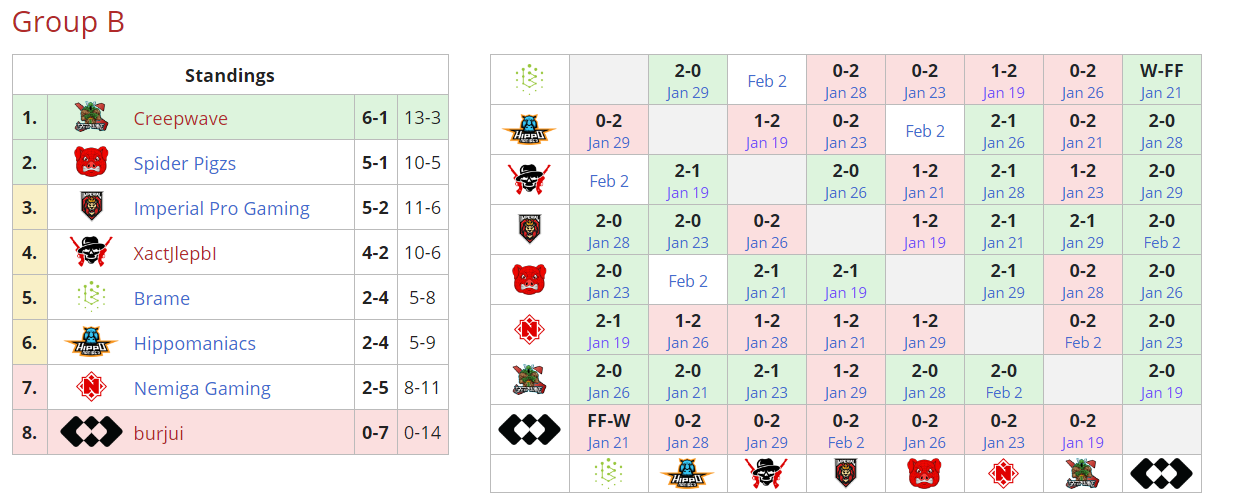Screen dimensions: 1254x503
Task: Click Jan 21 date under the W-FF result
Action: point(1161,93)
